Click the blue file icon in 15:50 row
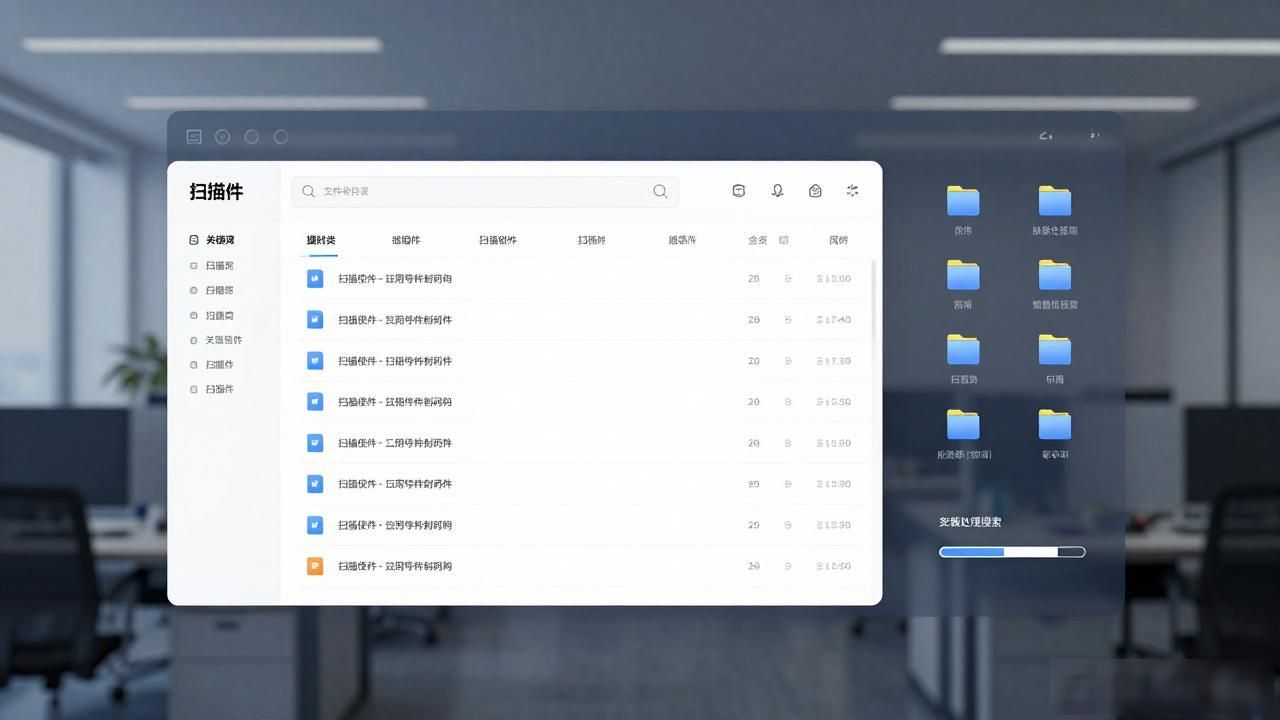Viewport: 1280px width, 720px height. 315,402
